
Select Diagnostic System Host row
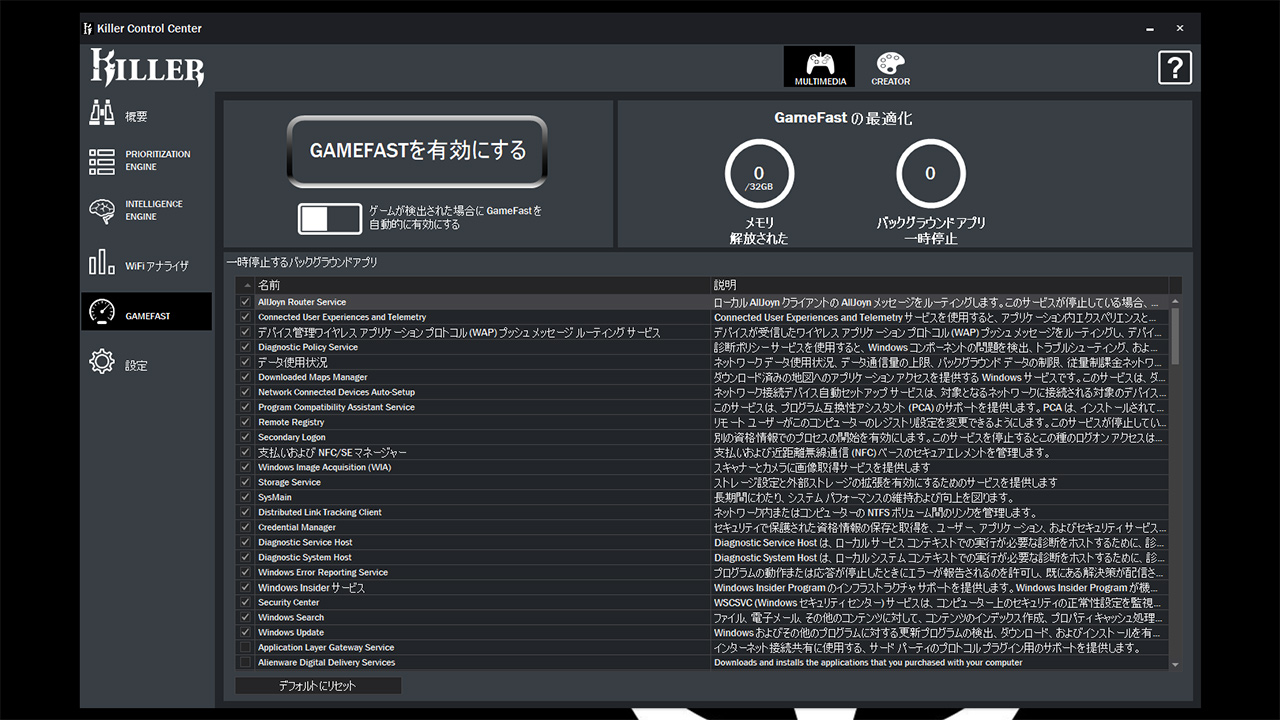702,557
